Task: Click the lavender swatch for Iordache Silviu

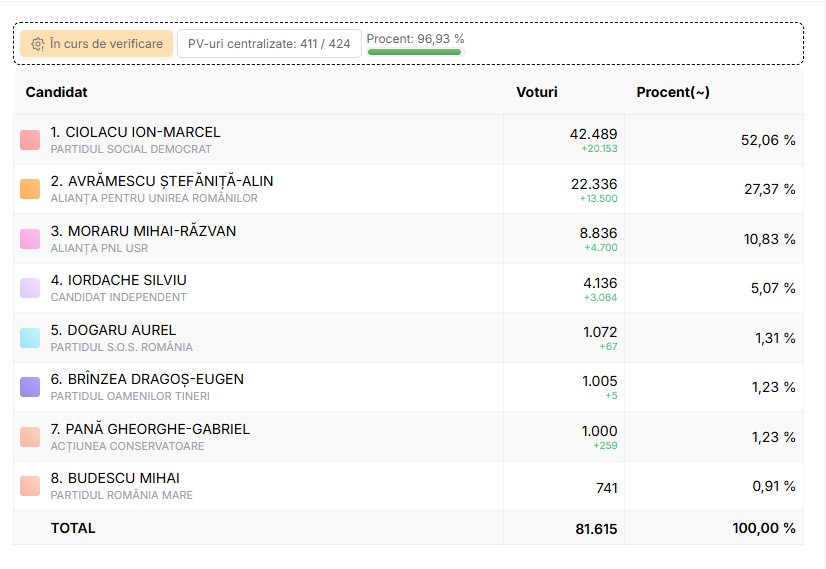Action: point(30,288)
